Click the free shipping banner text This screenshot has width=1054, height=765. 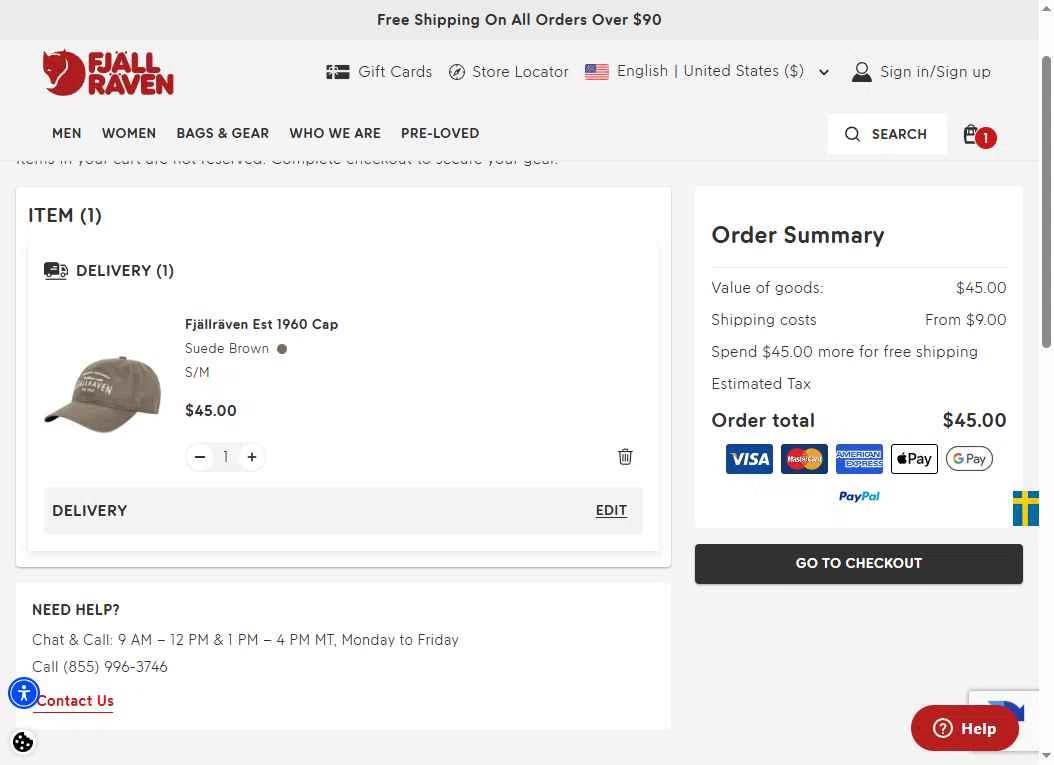coord(519,19)
